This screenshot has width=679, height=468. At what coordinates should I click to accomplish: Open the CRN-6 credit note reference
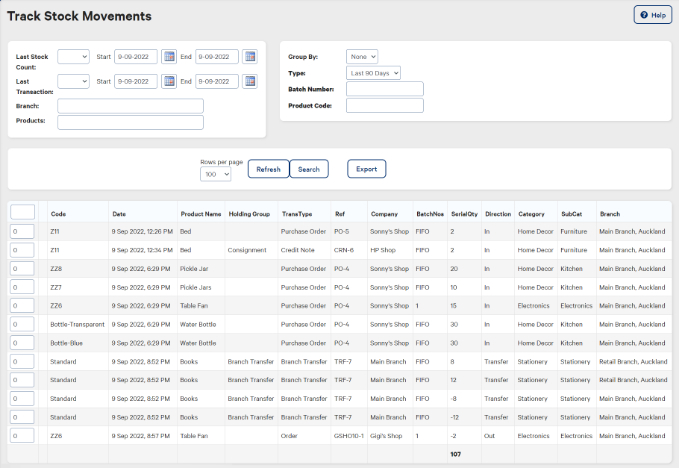(x=343, y=250)
